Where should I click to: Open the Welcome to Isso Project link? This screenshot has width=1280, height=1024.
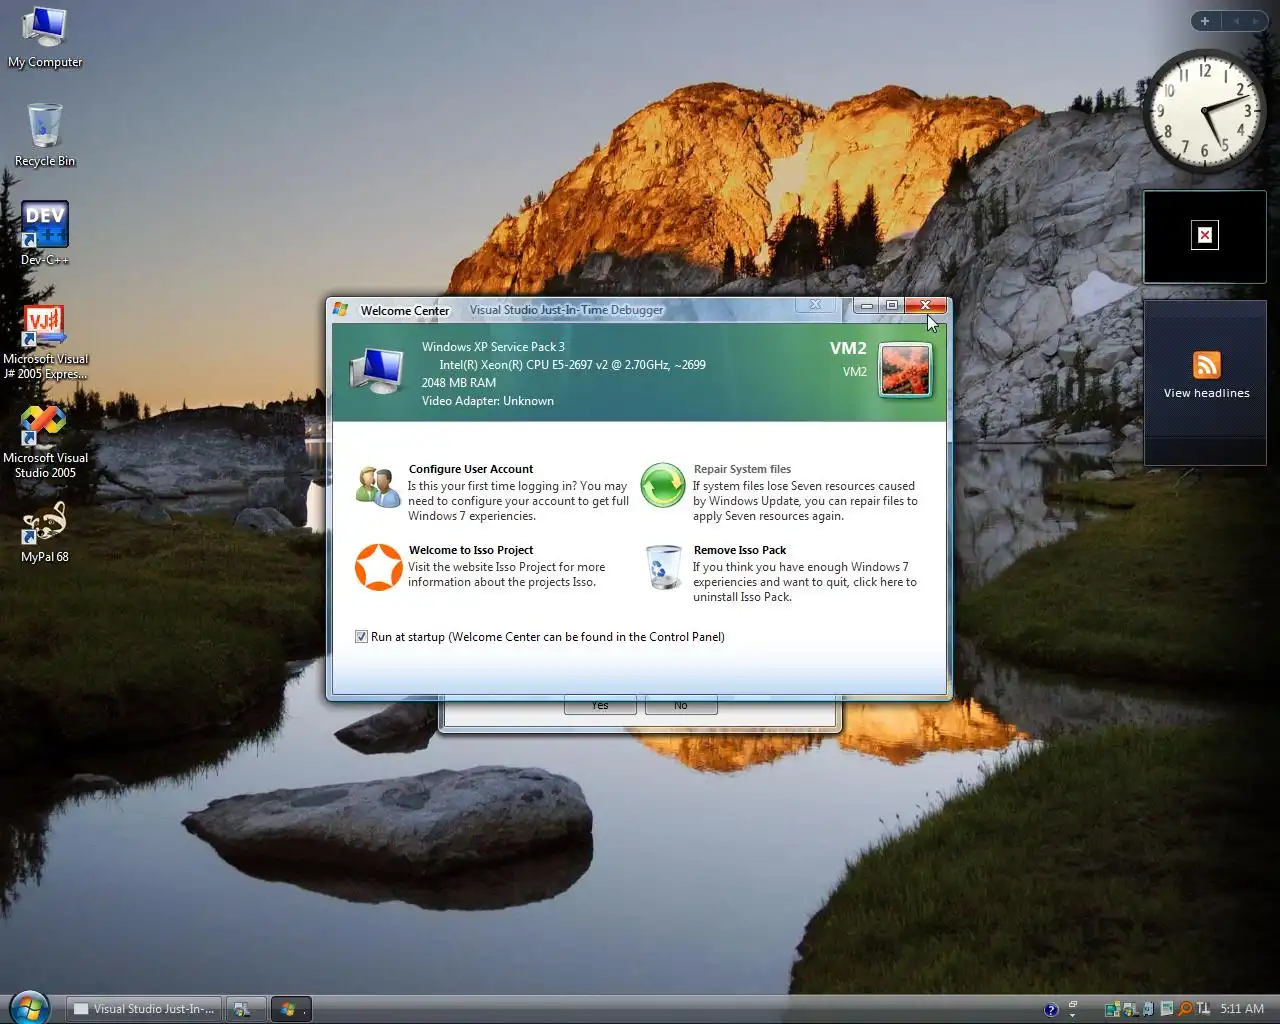pyautogui.click(x=470, y=550)
